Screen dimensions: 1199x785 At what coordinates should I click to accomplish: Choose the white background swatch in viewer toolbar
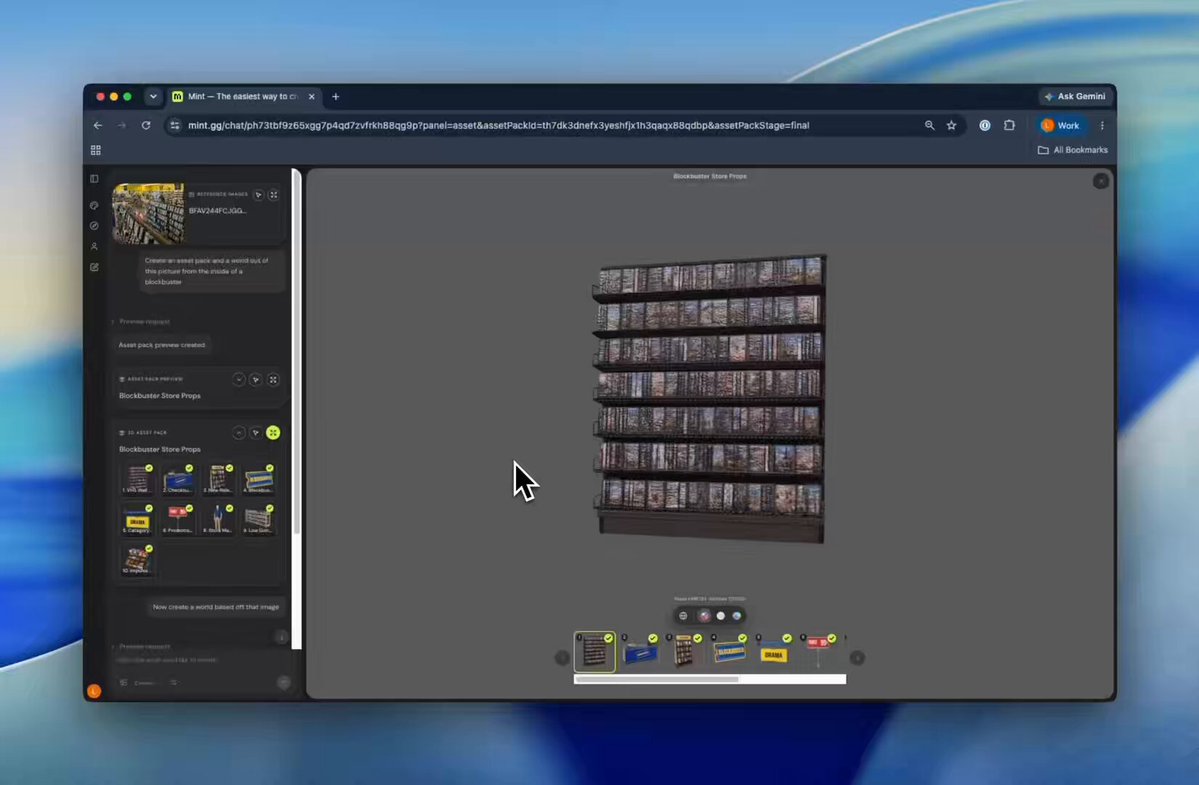point(720,616)
